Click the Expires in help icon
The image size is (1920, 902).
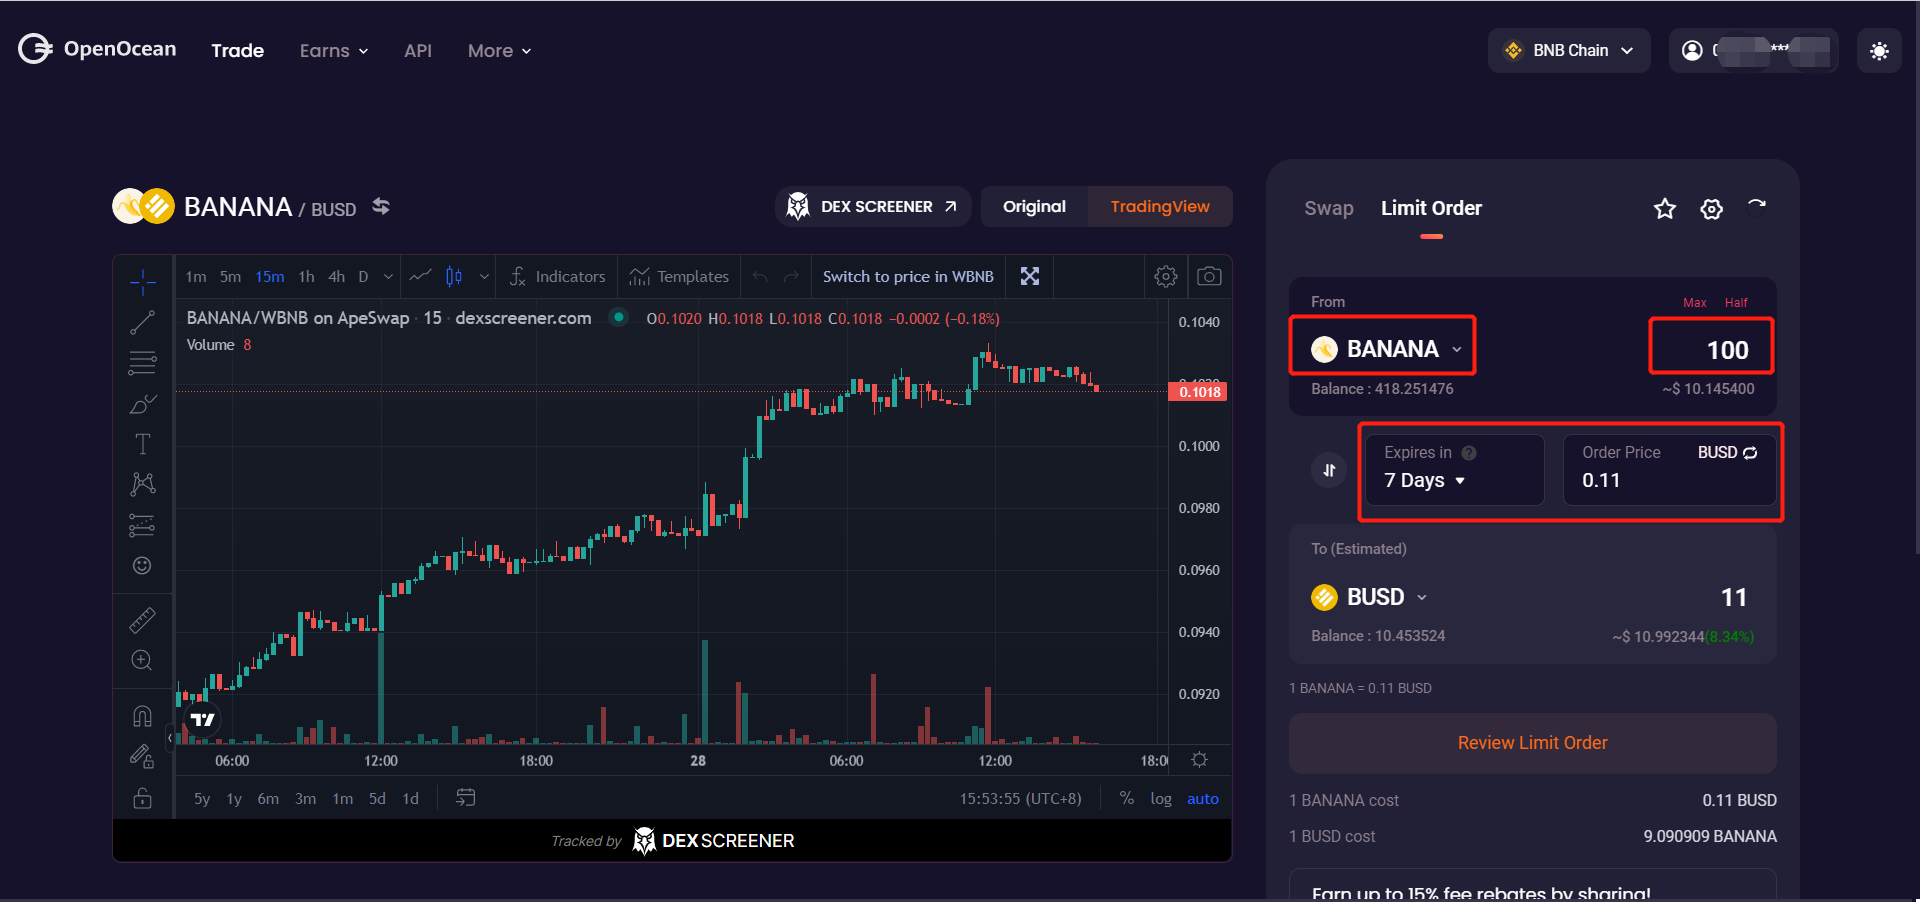pyautogui.click(x=1469, y=453)
